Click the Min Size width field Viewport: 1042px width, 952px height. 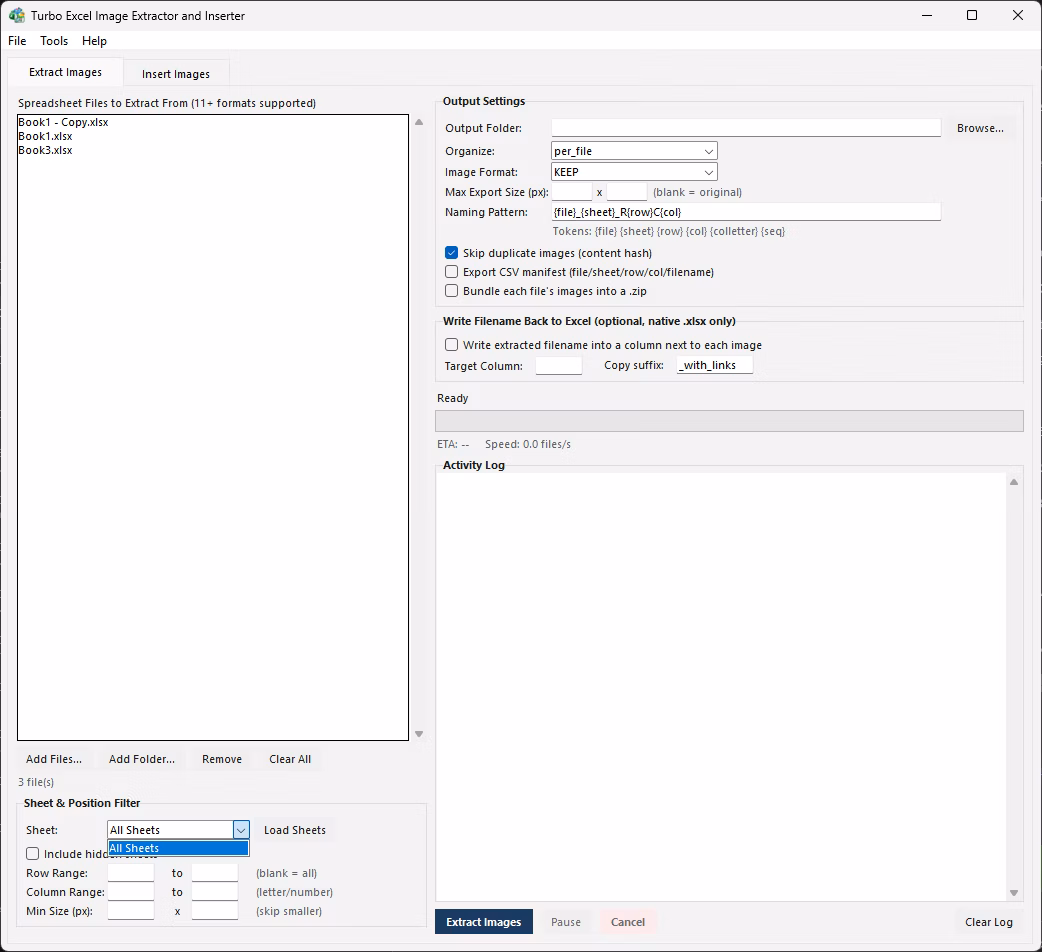[131, 911]
